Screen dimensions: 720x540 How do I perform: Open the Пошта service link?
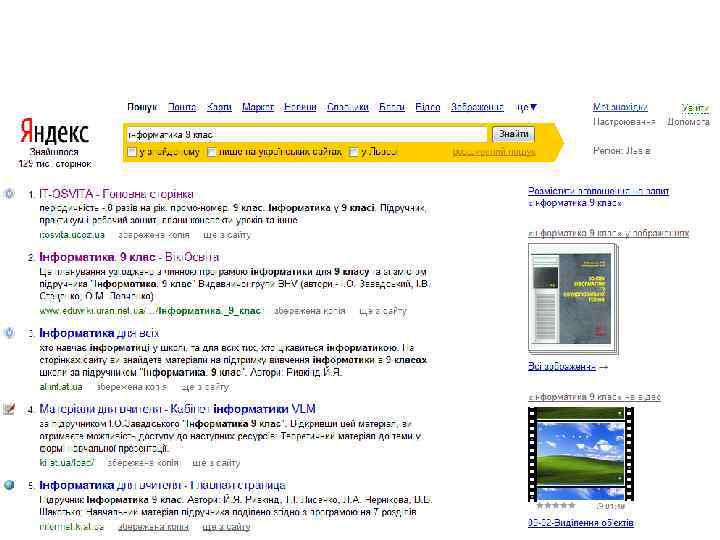click(x=182, y=107)
